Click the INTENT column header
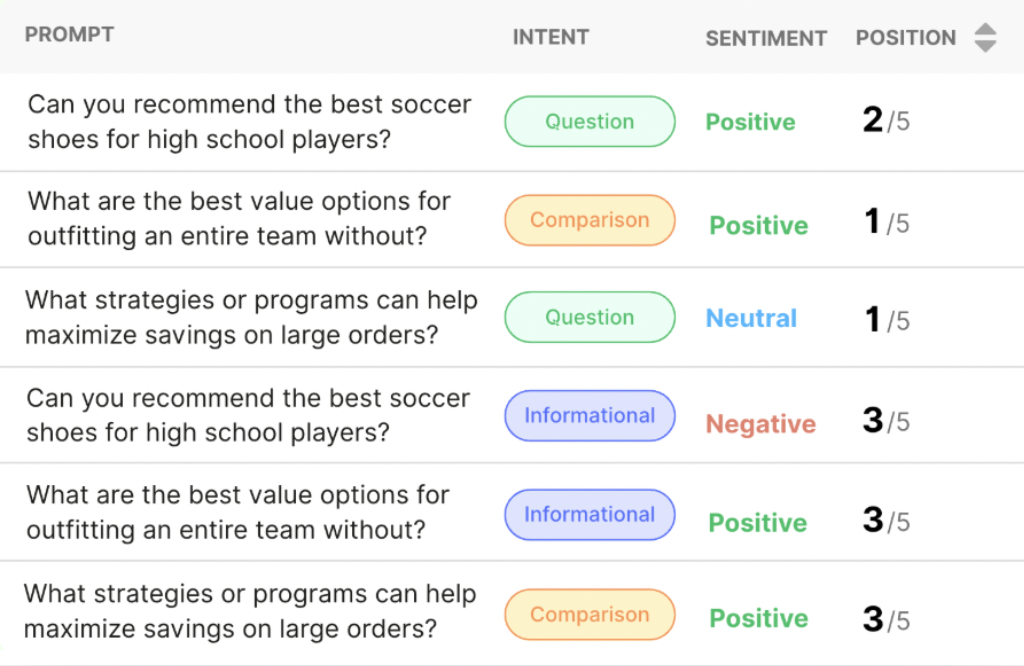Viewport: 1024px width, 666px height. tap(551, 37)
